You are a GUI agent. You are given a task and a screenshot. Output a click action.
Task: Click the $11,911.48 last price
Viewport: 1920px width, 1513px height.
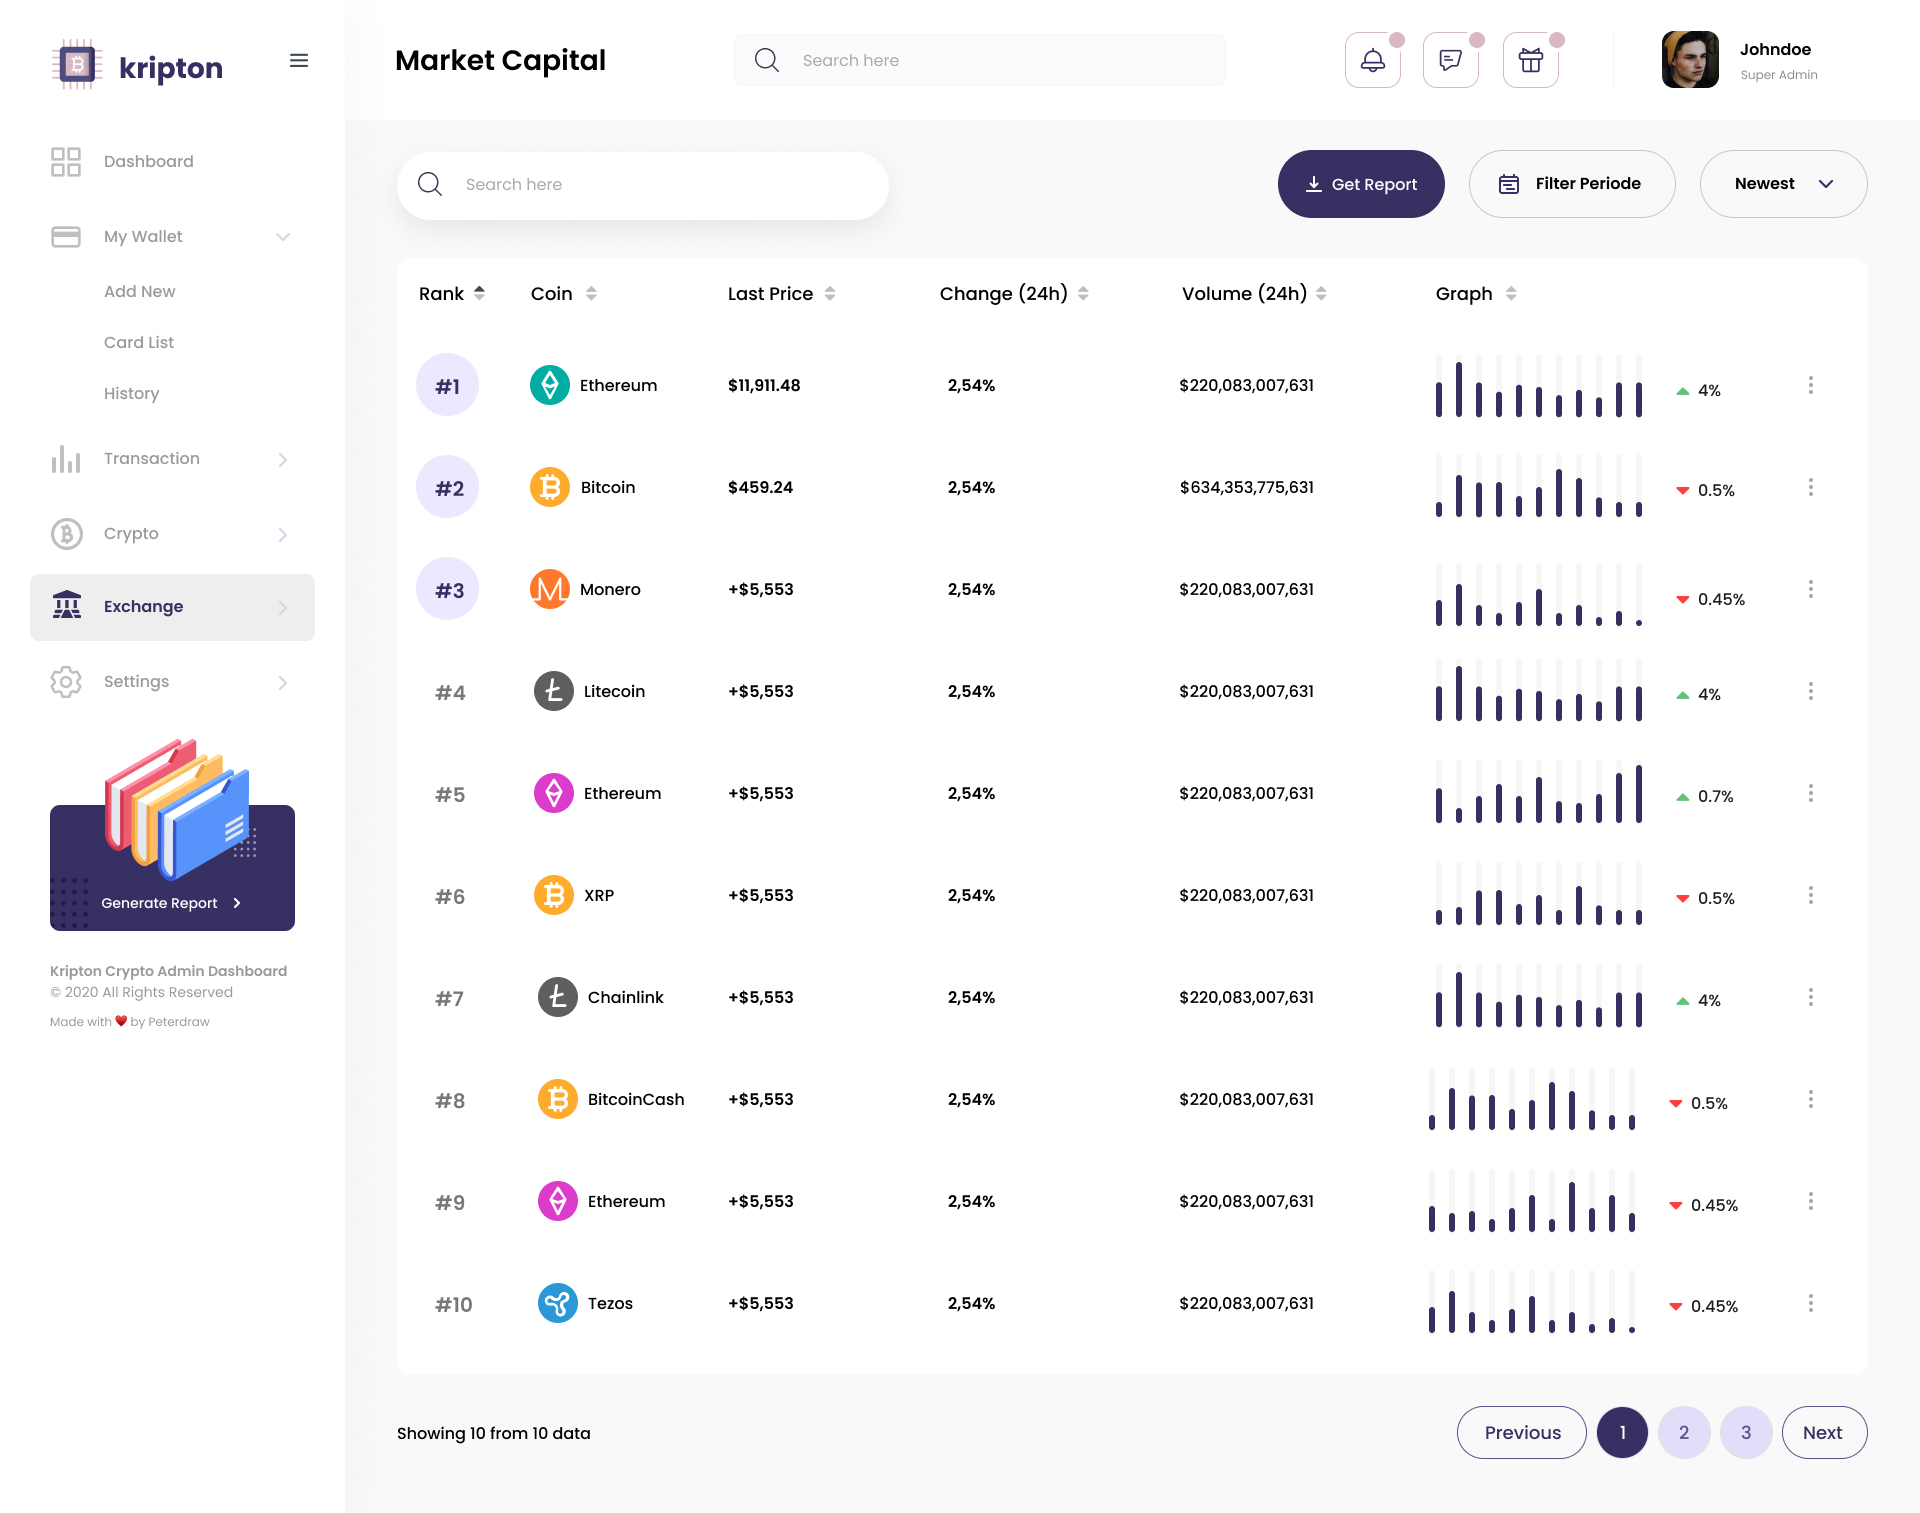(x=764, y=386)
